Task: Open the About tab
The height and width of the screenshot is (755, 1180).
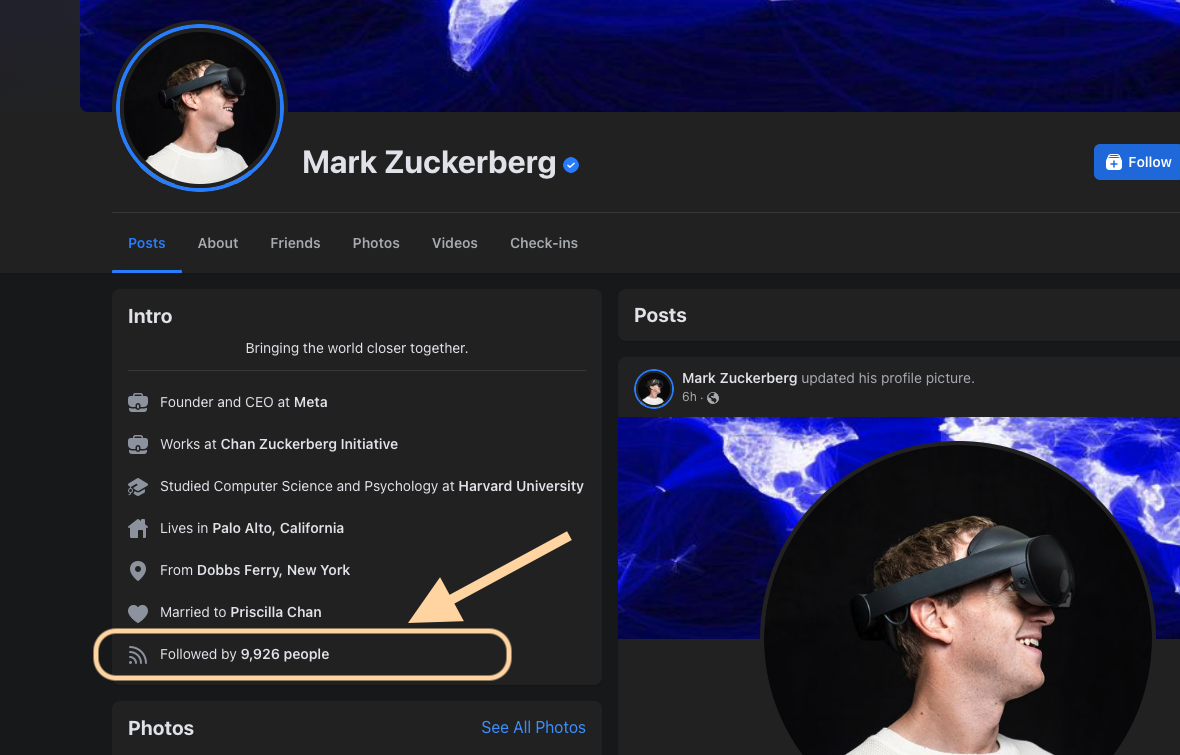Action: (218, 243)
